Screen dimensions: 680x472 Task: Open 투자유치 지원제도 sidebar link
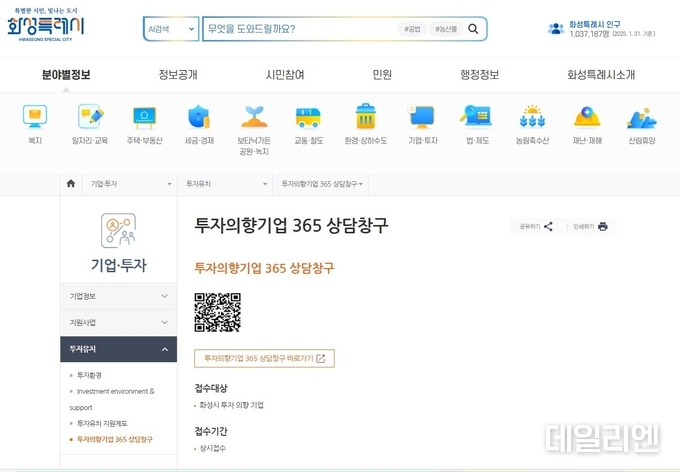pos(102,423)
